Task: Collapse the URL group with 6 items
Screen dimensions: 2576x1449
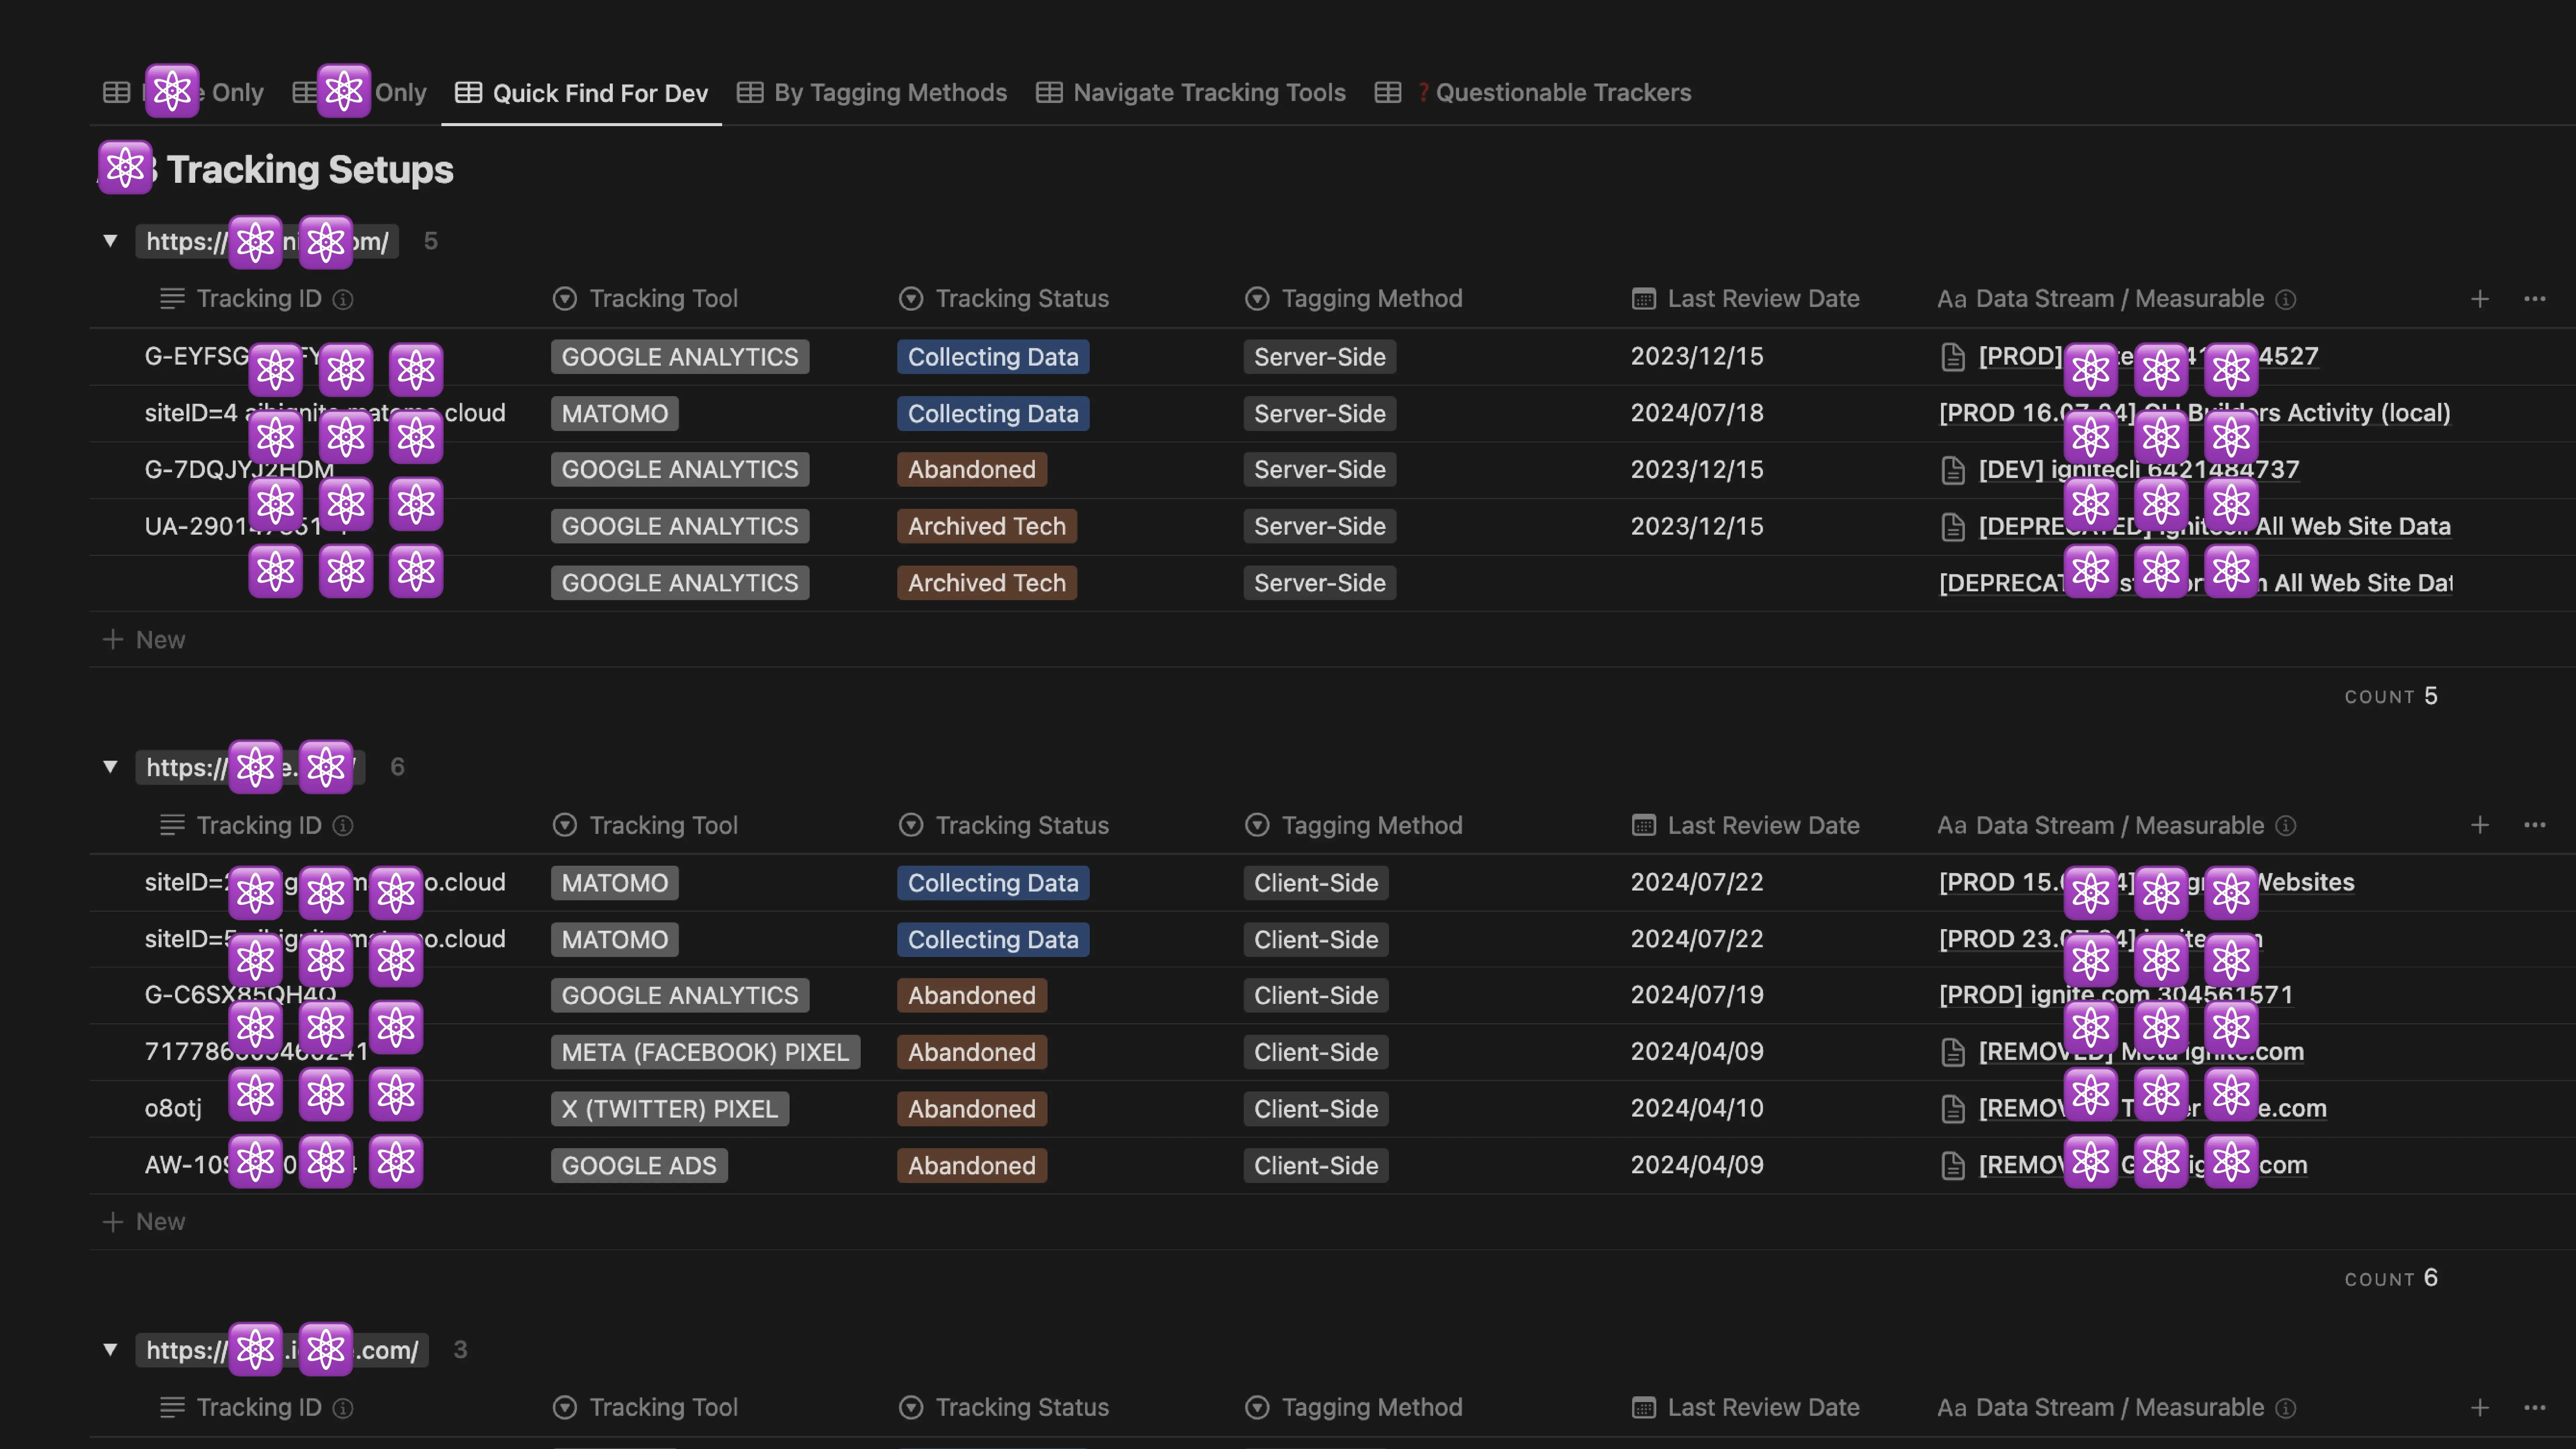Action: [110, 767]
